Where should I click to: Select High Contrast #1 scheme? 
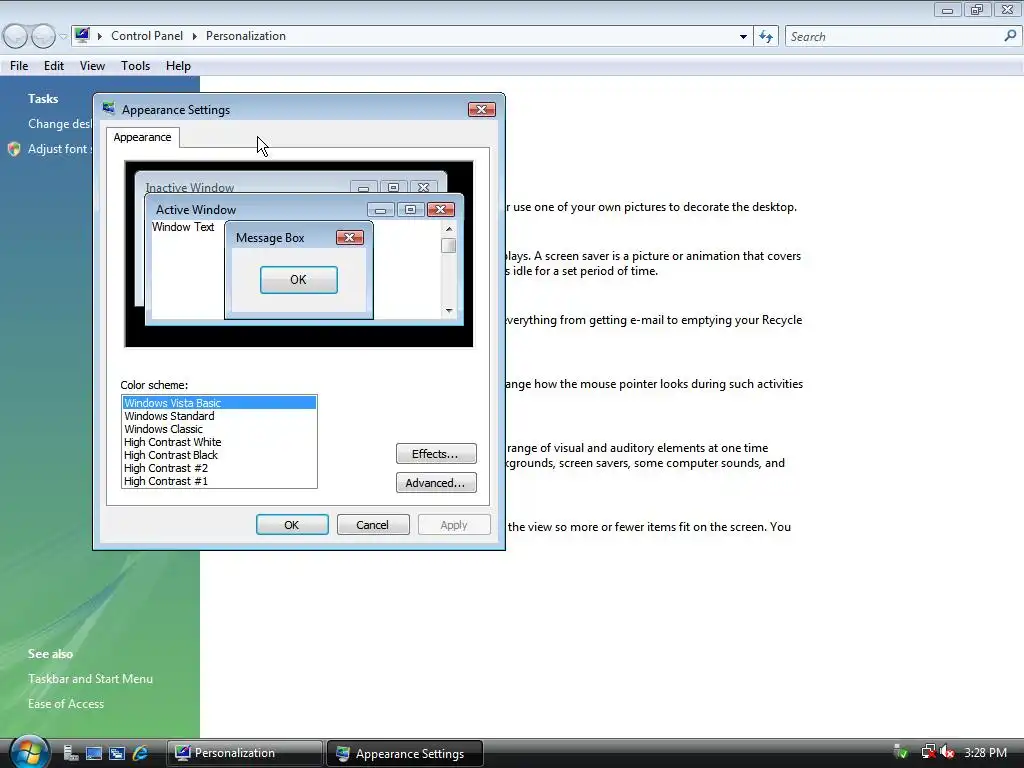coord(219,481)
